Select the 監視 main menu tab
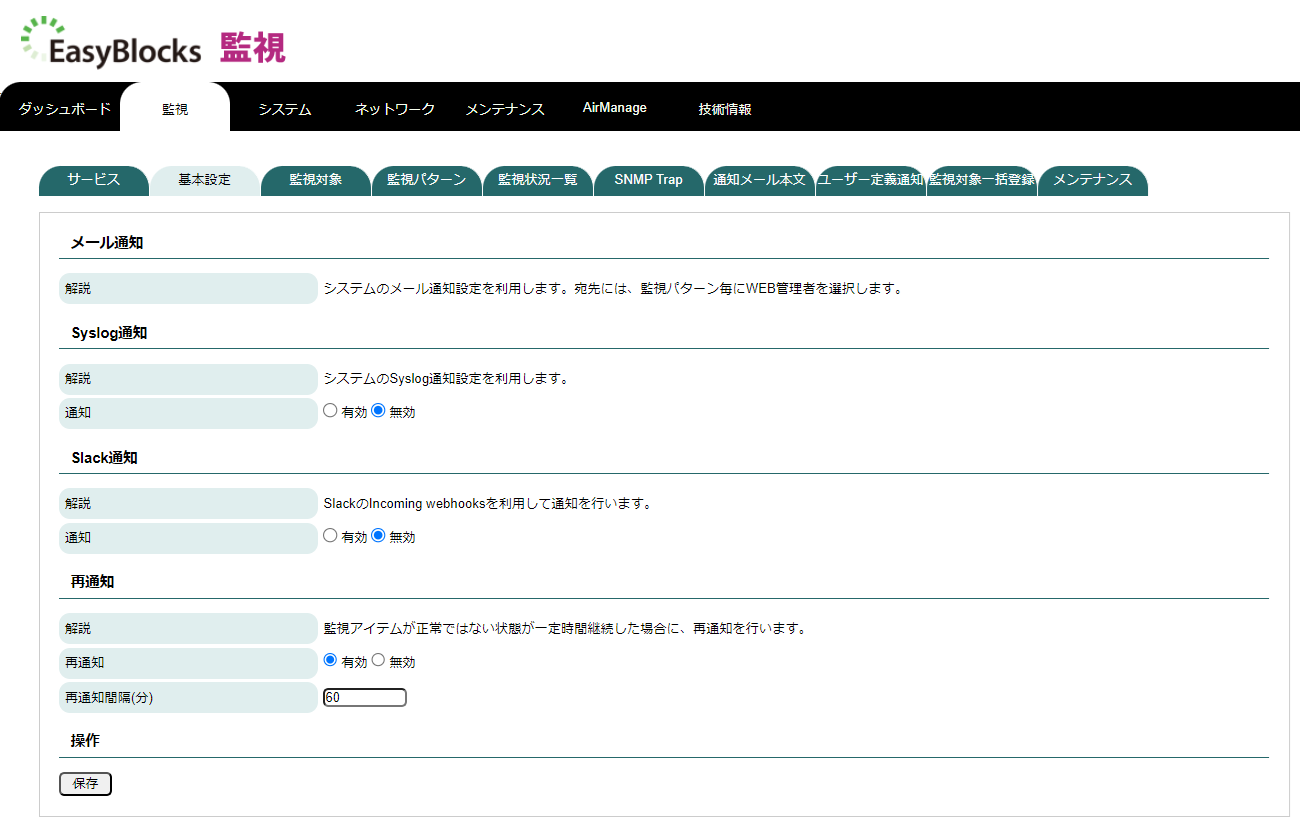The image size is (1300, 826). tap(175, 109)
